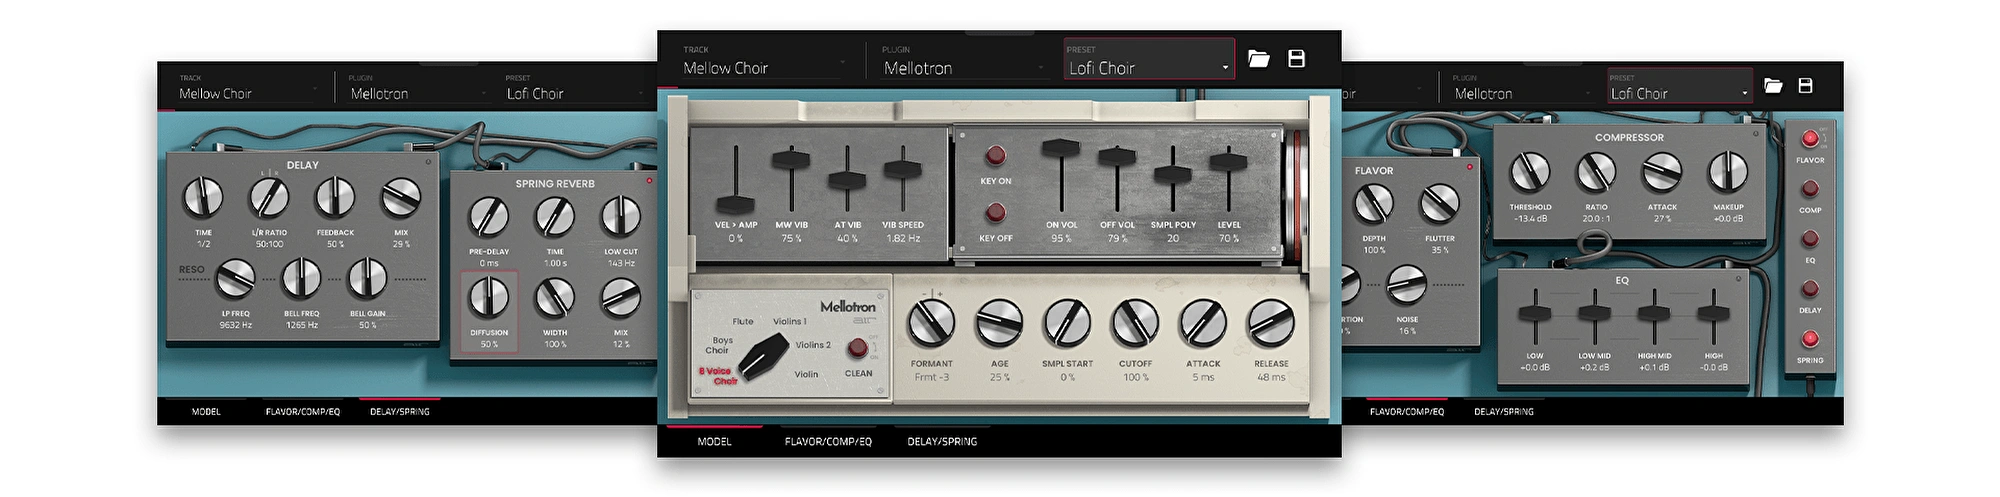
Task: Click save disk icon in right window
Action: 1805,86
